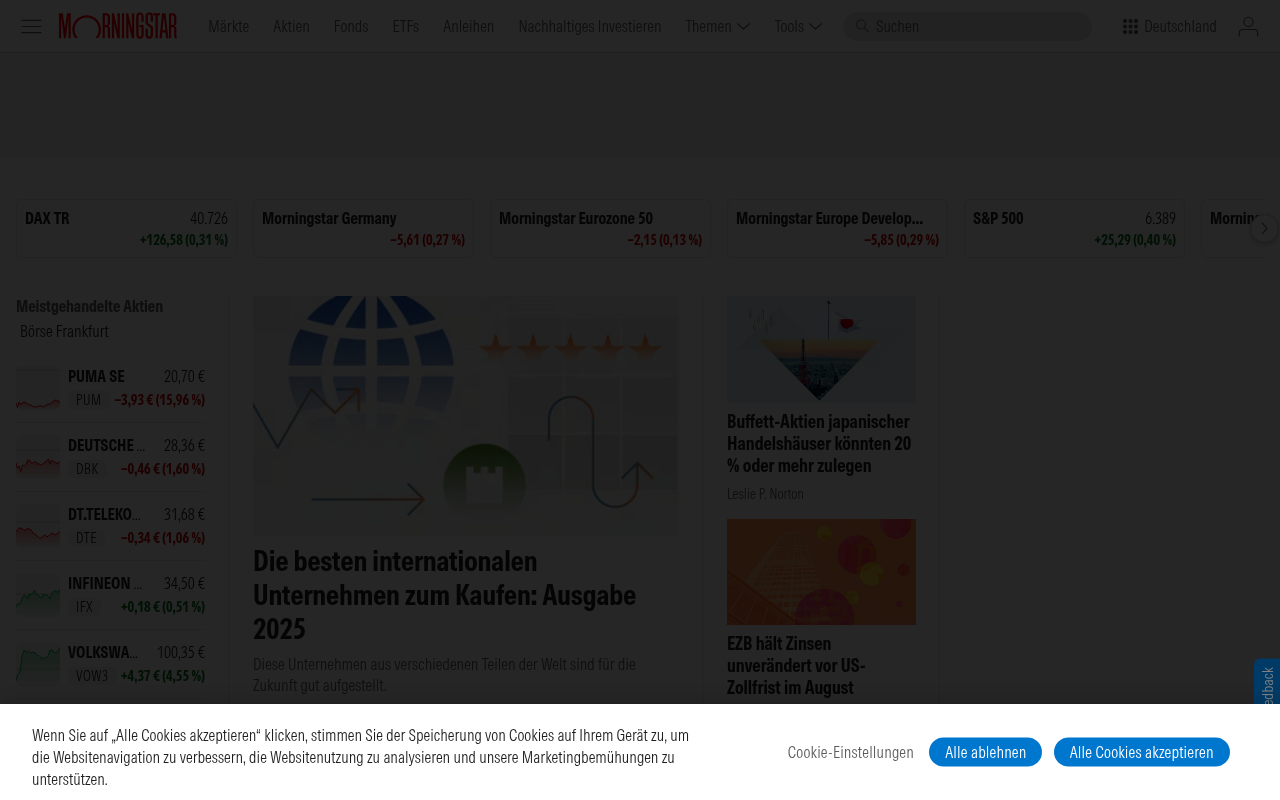This screenshot has width=1280, height=800.
Task: Open the Fonds menu item
Action: (x=351, y=26)
